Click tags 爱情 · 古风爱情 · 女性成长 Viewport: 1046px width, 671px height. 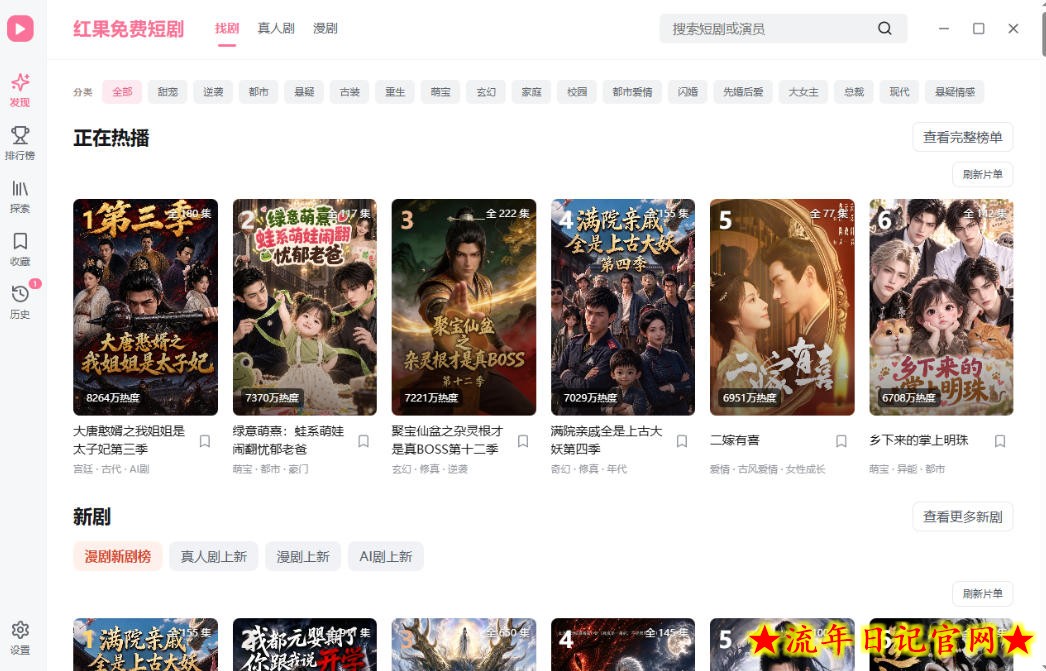click(768, 469)
